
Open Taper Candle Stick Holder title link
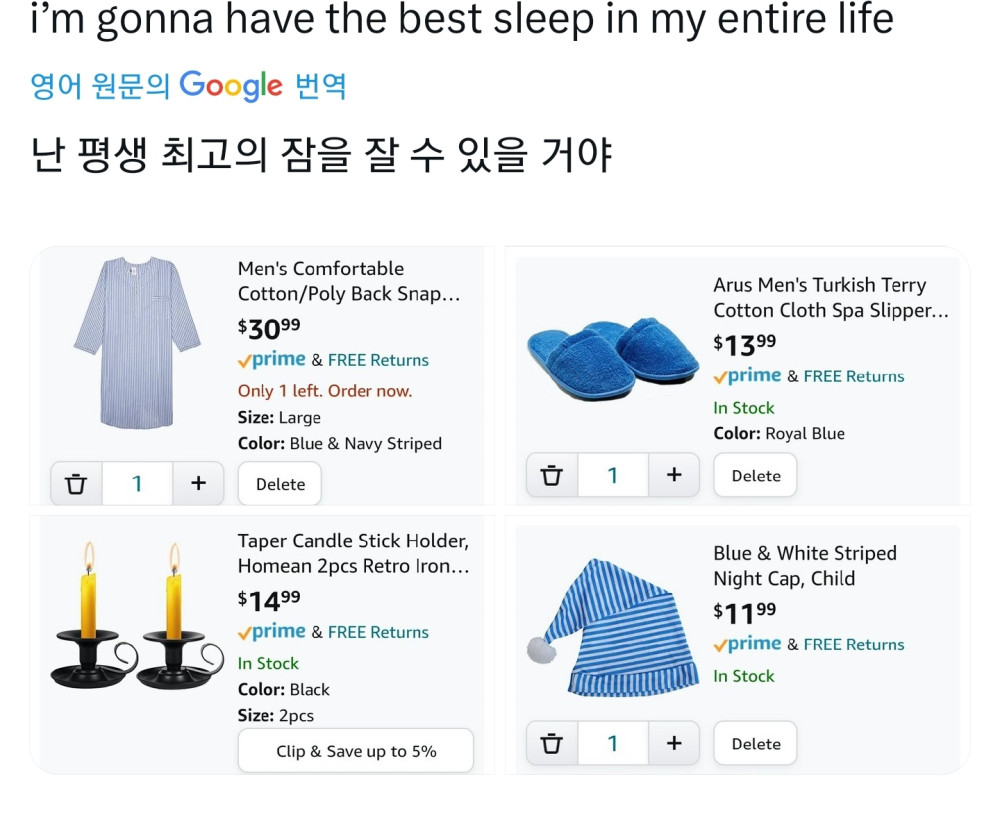pos(353,553)
